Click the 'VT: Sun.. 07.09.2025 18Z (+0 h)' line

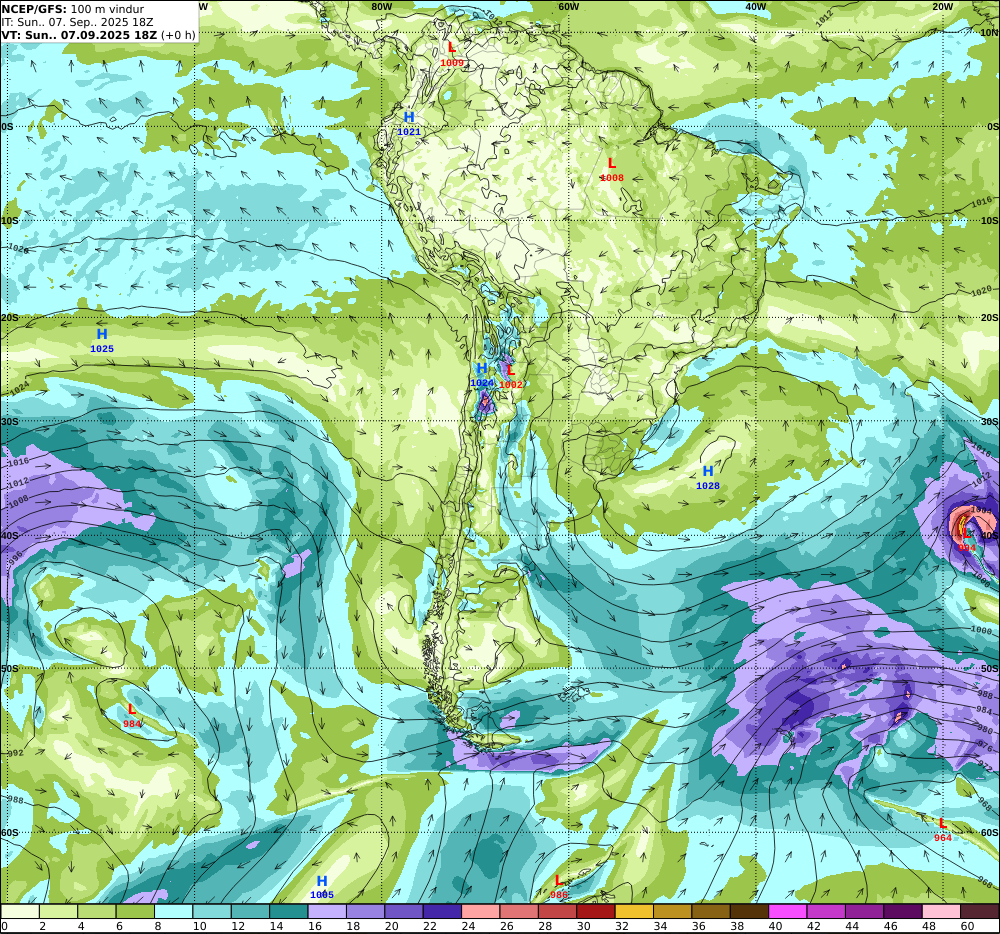click(98, 34)
